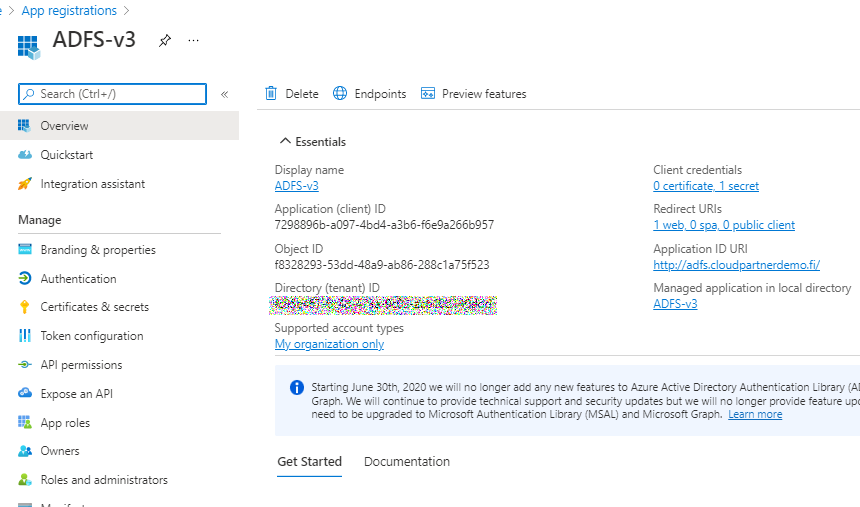Select Token configuration in the menu
Image resolution: width=860 pixels, height=507 pixels.
(91, 336)
